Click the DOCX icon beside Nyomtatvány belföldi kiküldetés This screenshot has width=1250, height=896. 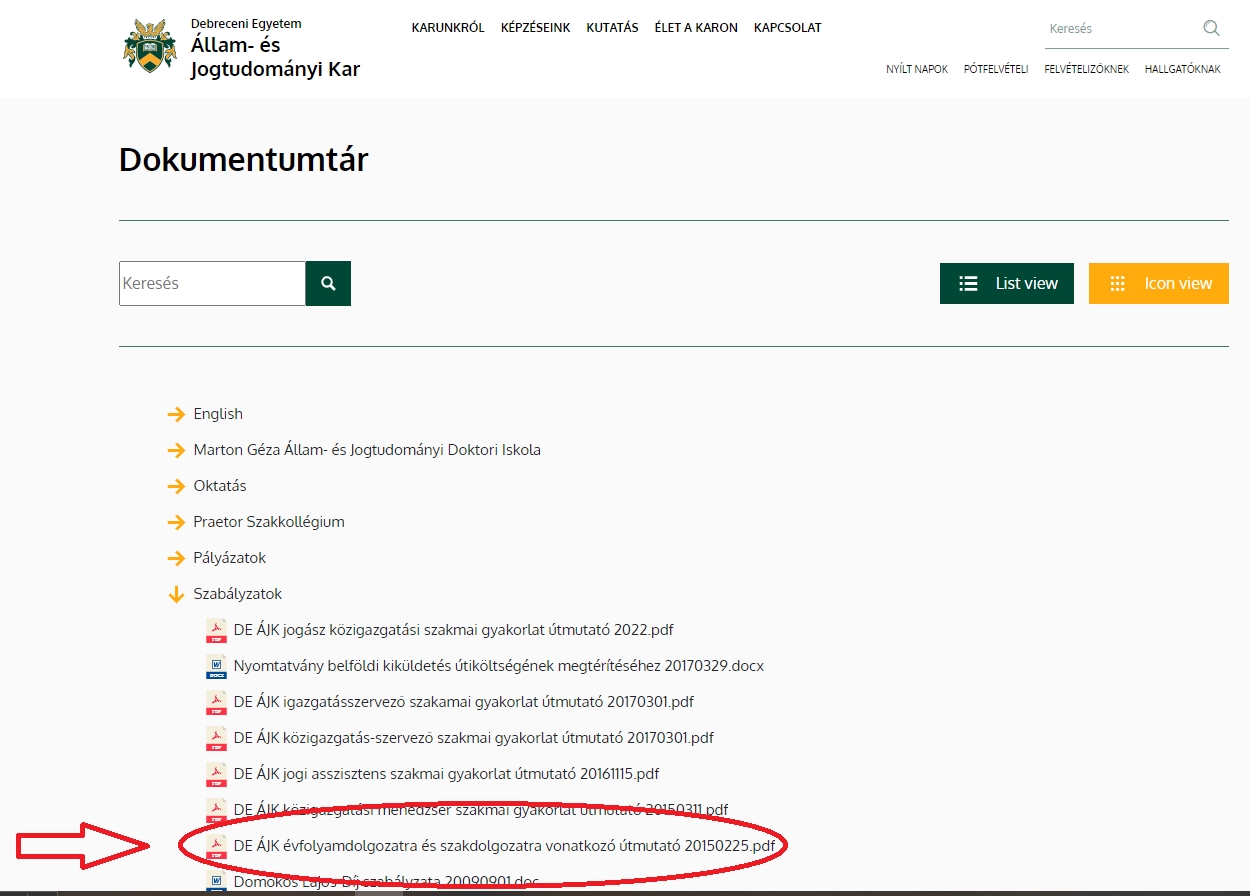point(217,666)
